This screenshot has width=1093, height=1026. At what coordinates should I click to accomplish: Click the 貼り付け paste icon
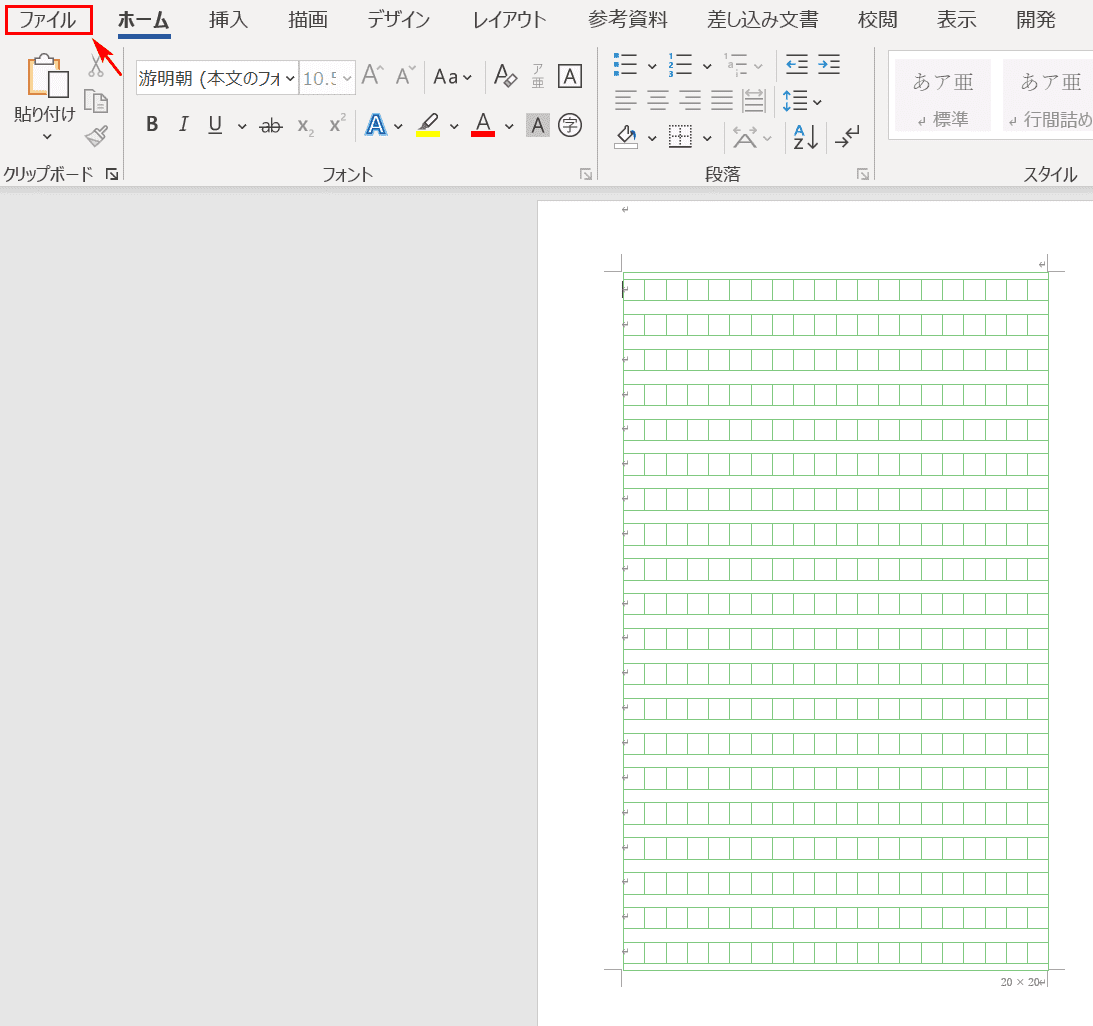[x=47, y=75]
